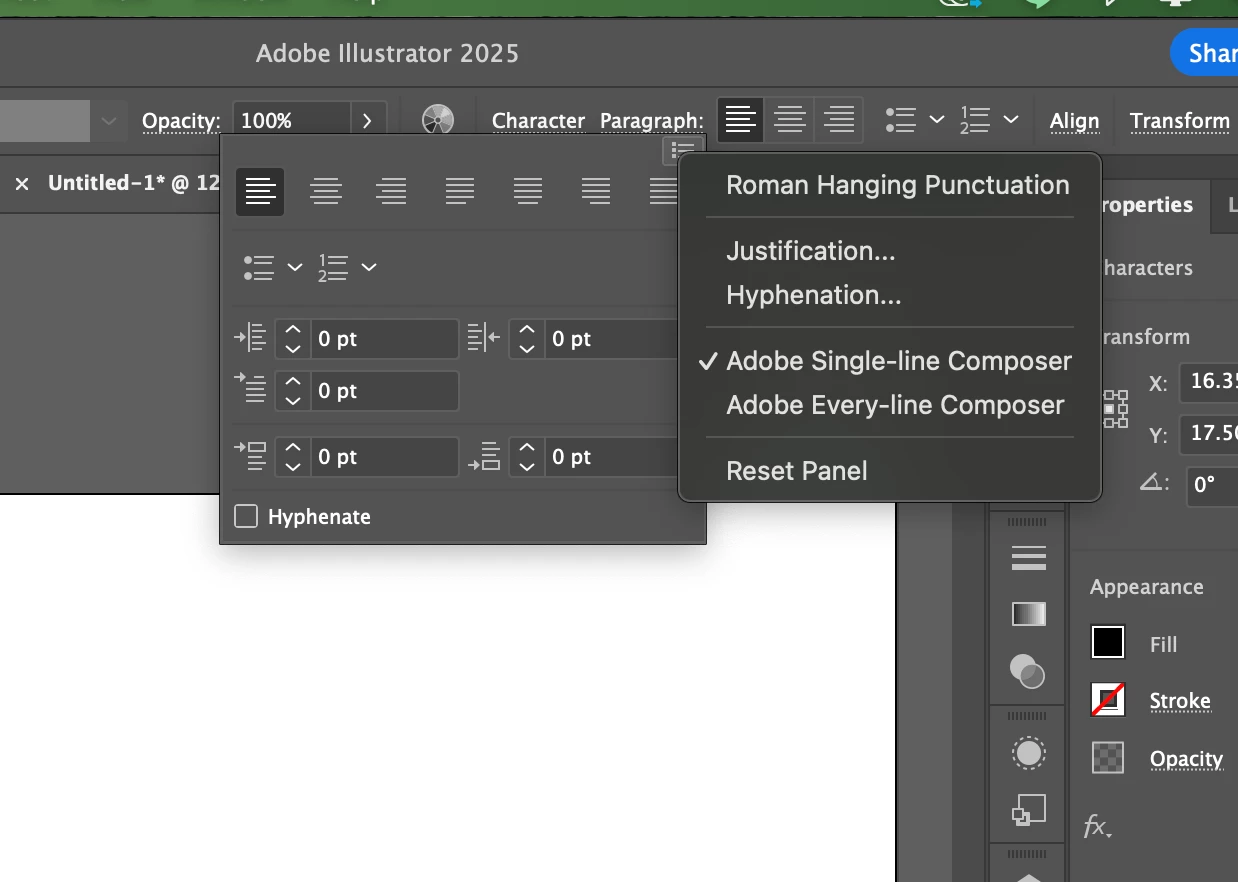Click the Left Indent stepper arrows
This screenshot has width=1238, height=882.
coord(292,339)
